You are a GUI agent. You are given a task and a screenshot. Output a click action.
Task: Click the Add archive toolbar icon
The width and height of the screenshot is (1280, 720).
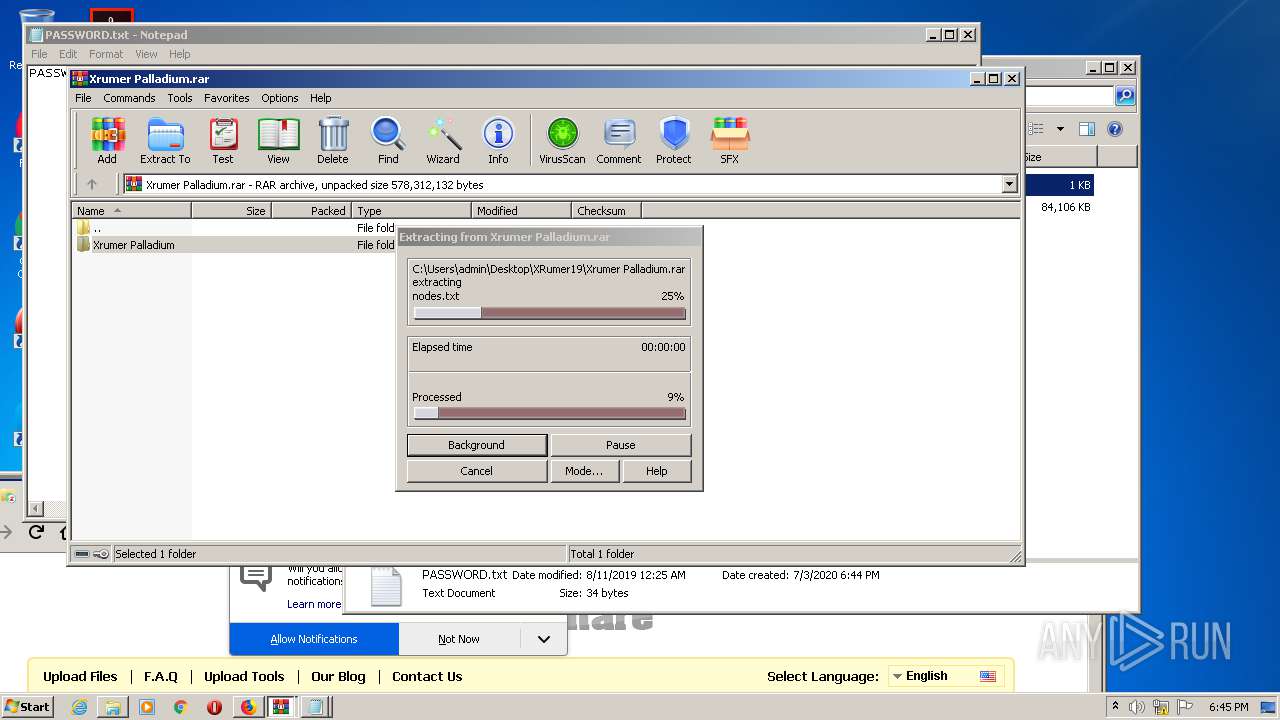point(107,140)
